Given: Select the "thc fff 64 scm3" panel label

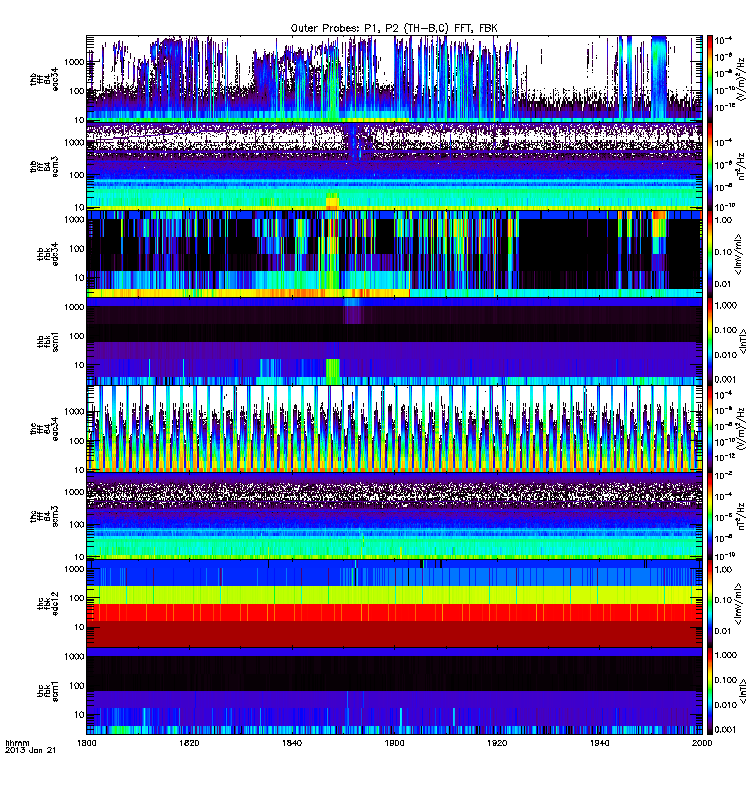Looking at the screenshot, I should pos(44,516).
